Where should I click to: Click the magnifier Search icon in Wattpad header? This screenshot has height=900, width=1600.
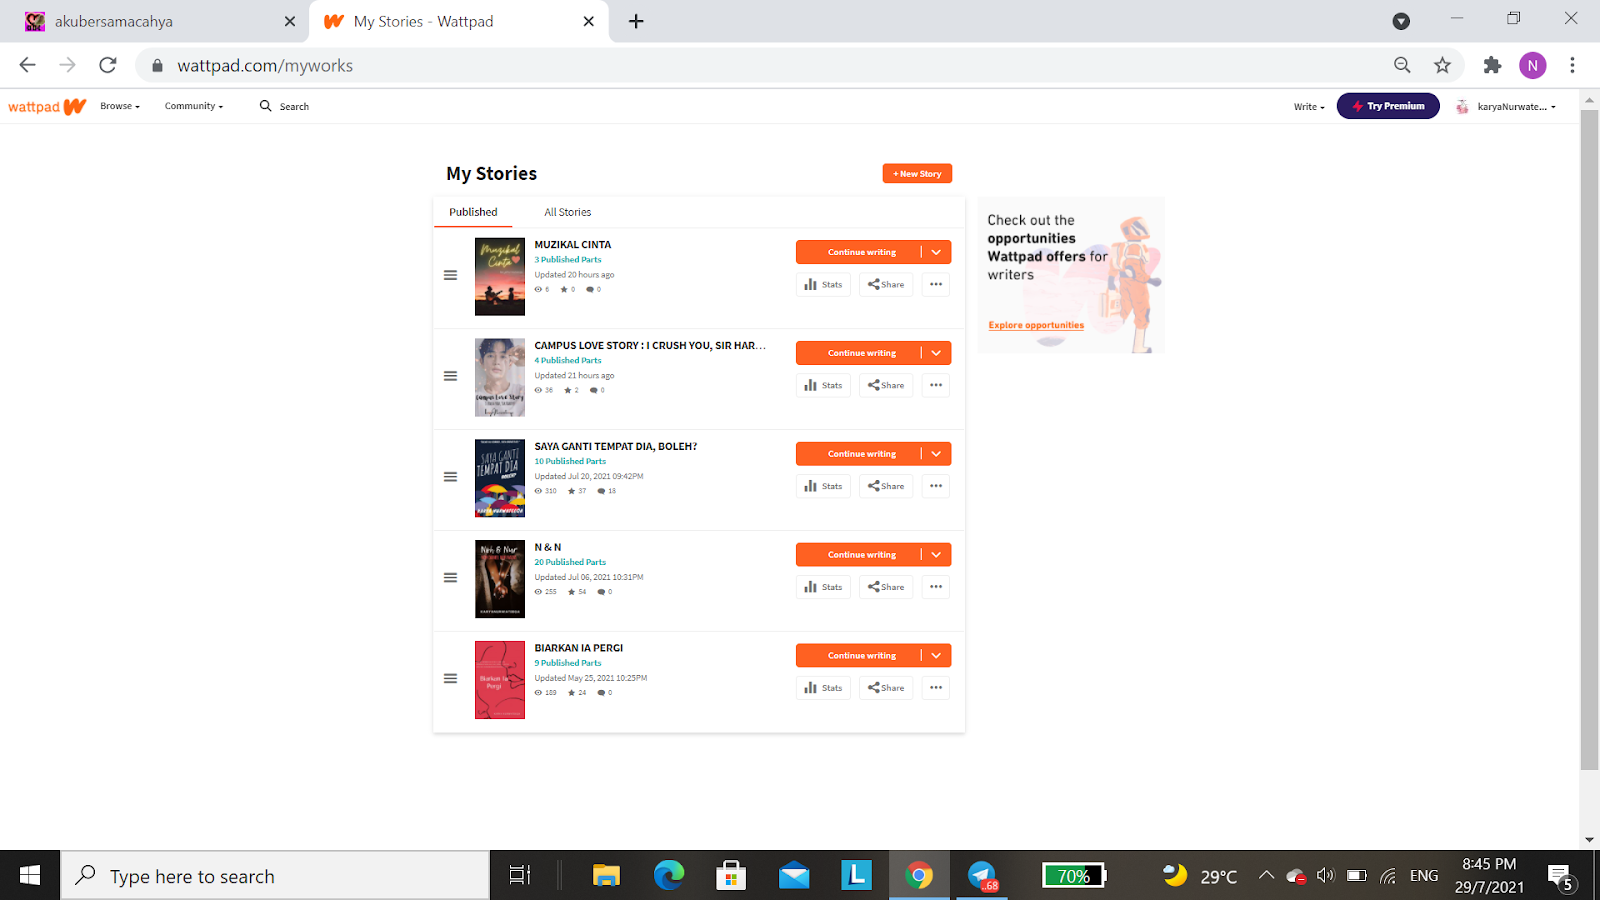[x=266, y=105]
